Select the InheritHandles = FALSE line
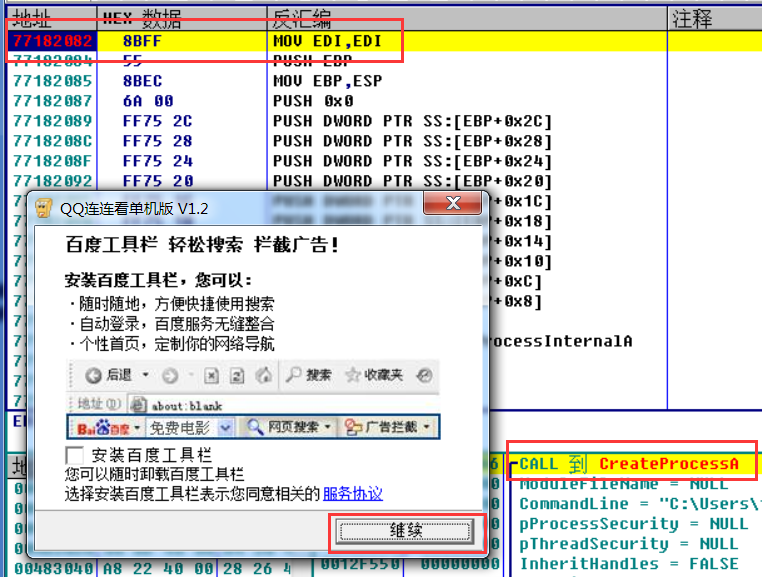762x577 pixels. [x=629, y=564]
